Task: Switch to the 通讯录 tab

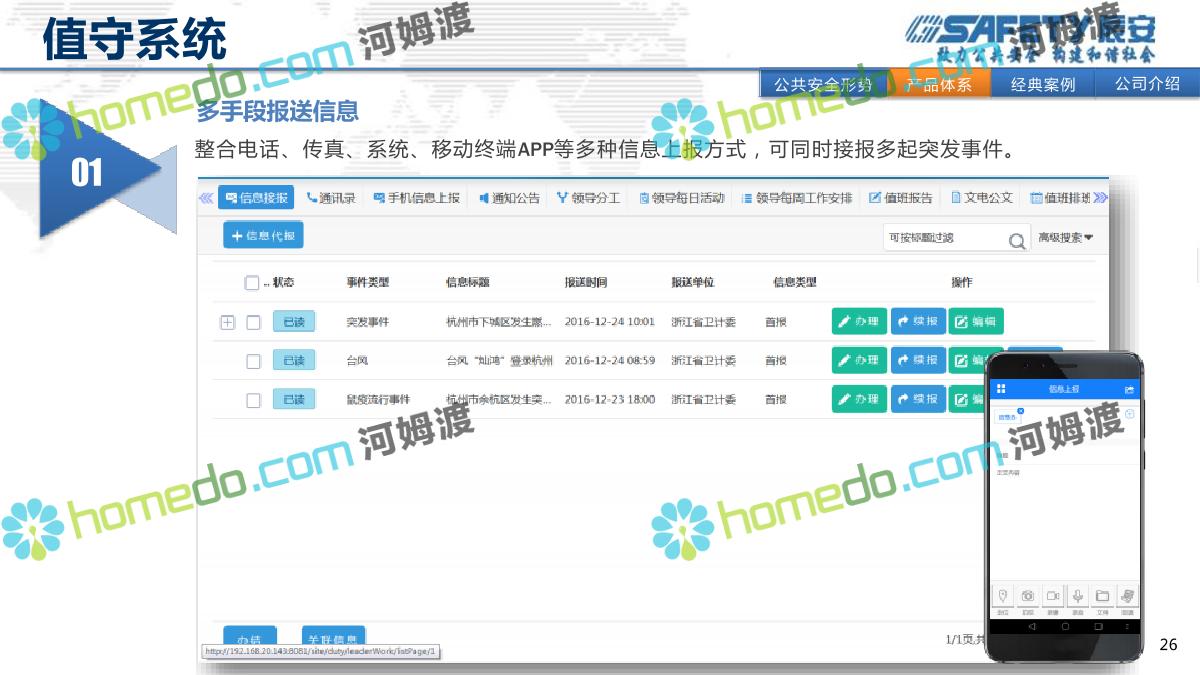Action: click(331, 198)
